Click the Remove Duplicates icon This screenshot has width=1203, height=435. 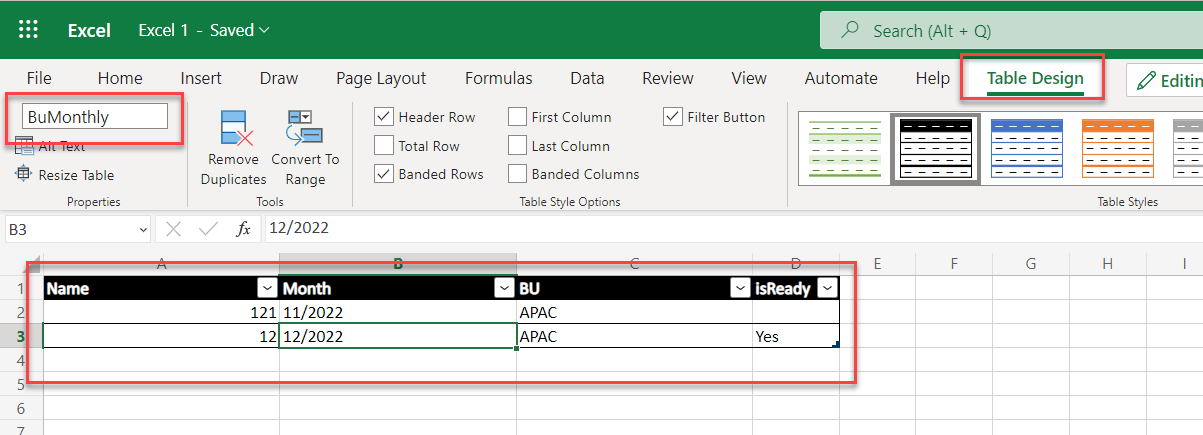234,130
